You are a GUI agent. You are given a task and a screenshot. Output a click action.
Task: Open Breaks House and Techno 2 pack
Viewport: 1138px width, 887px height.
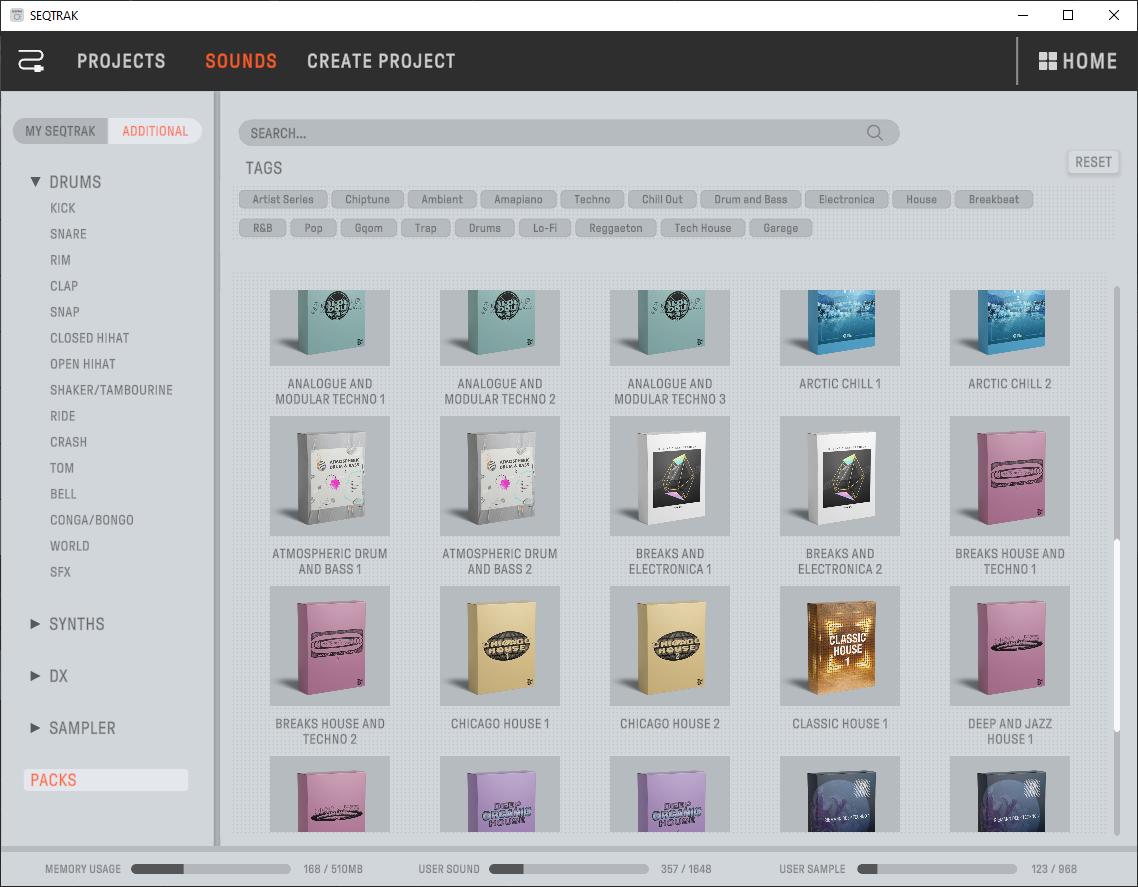pos(329,646)
